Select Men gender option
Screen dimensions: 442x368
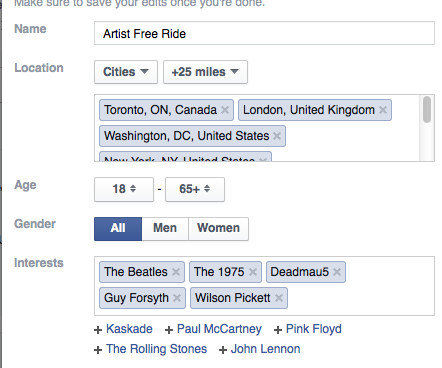coord(165,229)
